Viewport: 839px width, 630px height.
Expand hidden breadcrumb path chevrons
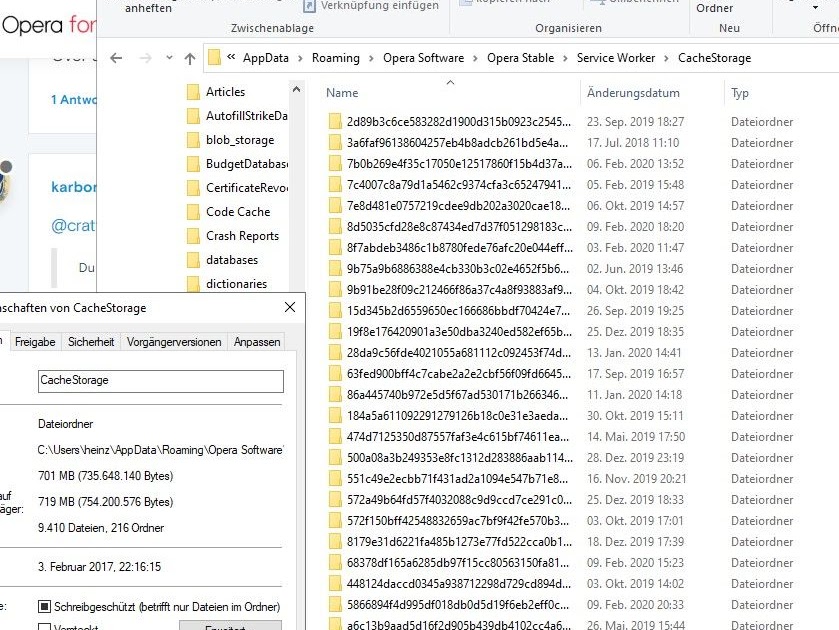pyautogui.click(x=231, y=57)
